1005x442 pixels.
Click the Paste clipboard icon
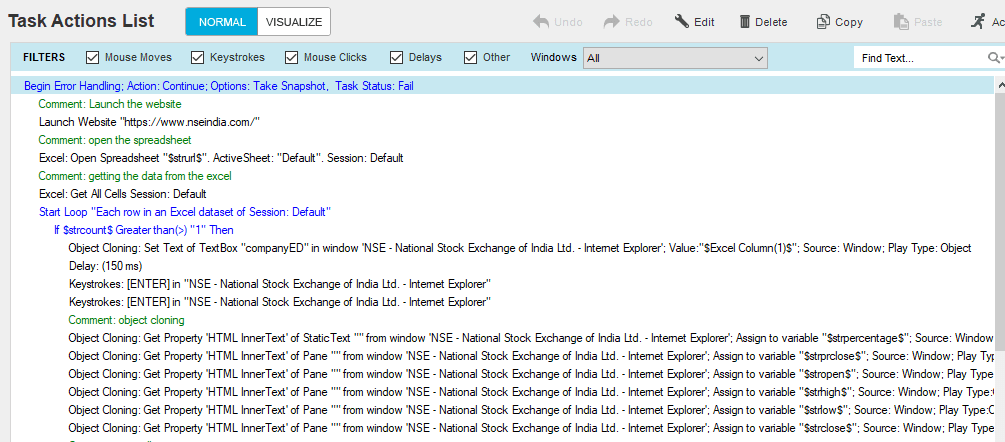[901, 22]
